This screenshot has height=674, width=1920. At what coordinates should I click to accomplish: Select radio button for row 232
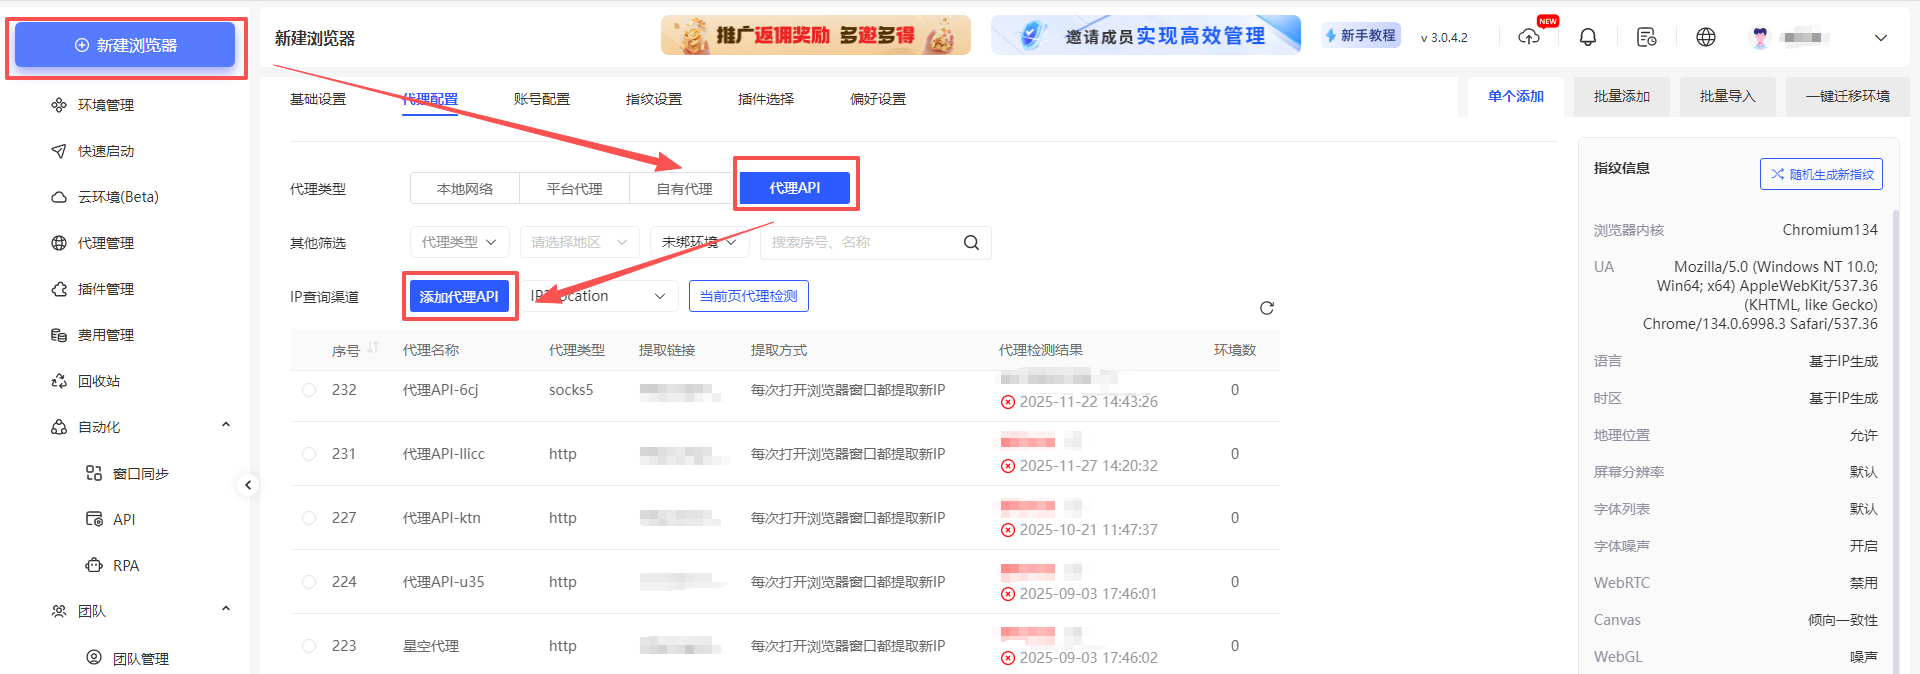pos(309,390)
